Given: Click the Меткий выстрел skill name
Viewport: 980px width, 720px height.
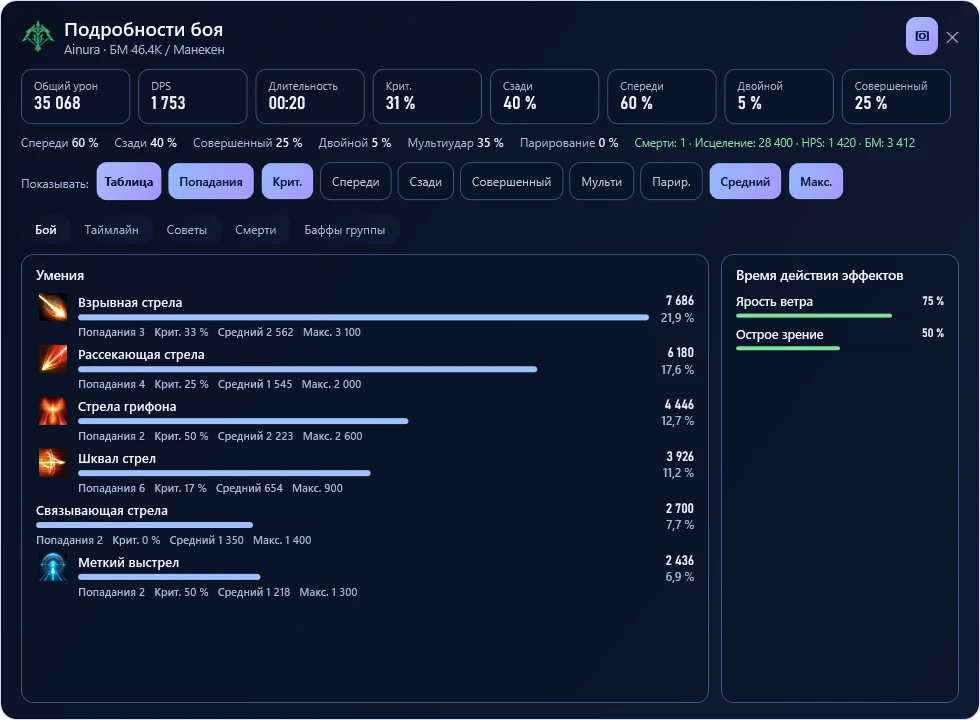Looking at the screenshot, I should click(x=129, y=562).
